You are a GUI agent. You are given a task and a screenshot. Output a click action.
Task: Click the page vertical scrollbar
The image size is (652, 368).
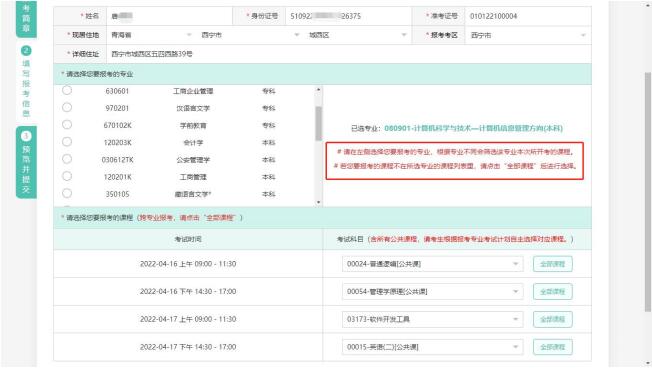pyautogui.click(x=647, y=191)
